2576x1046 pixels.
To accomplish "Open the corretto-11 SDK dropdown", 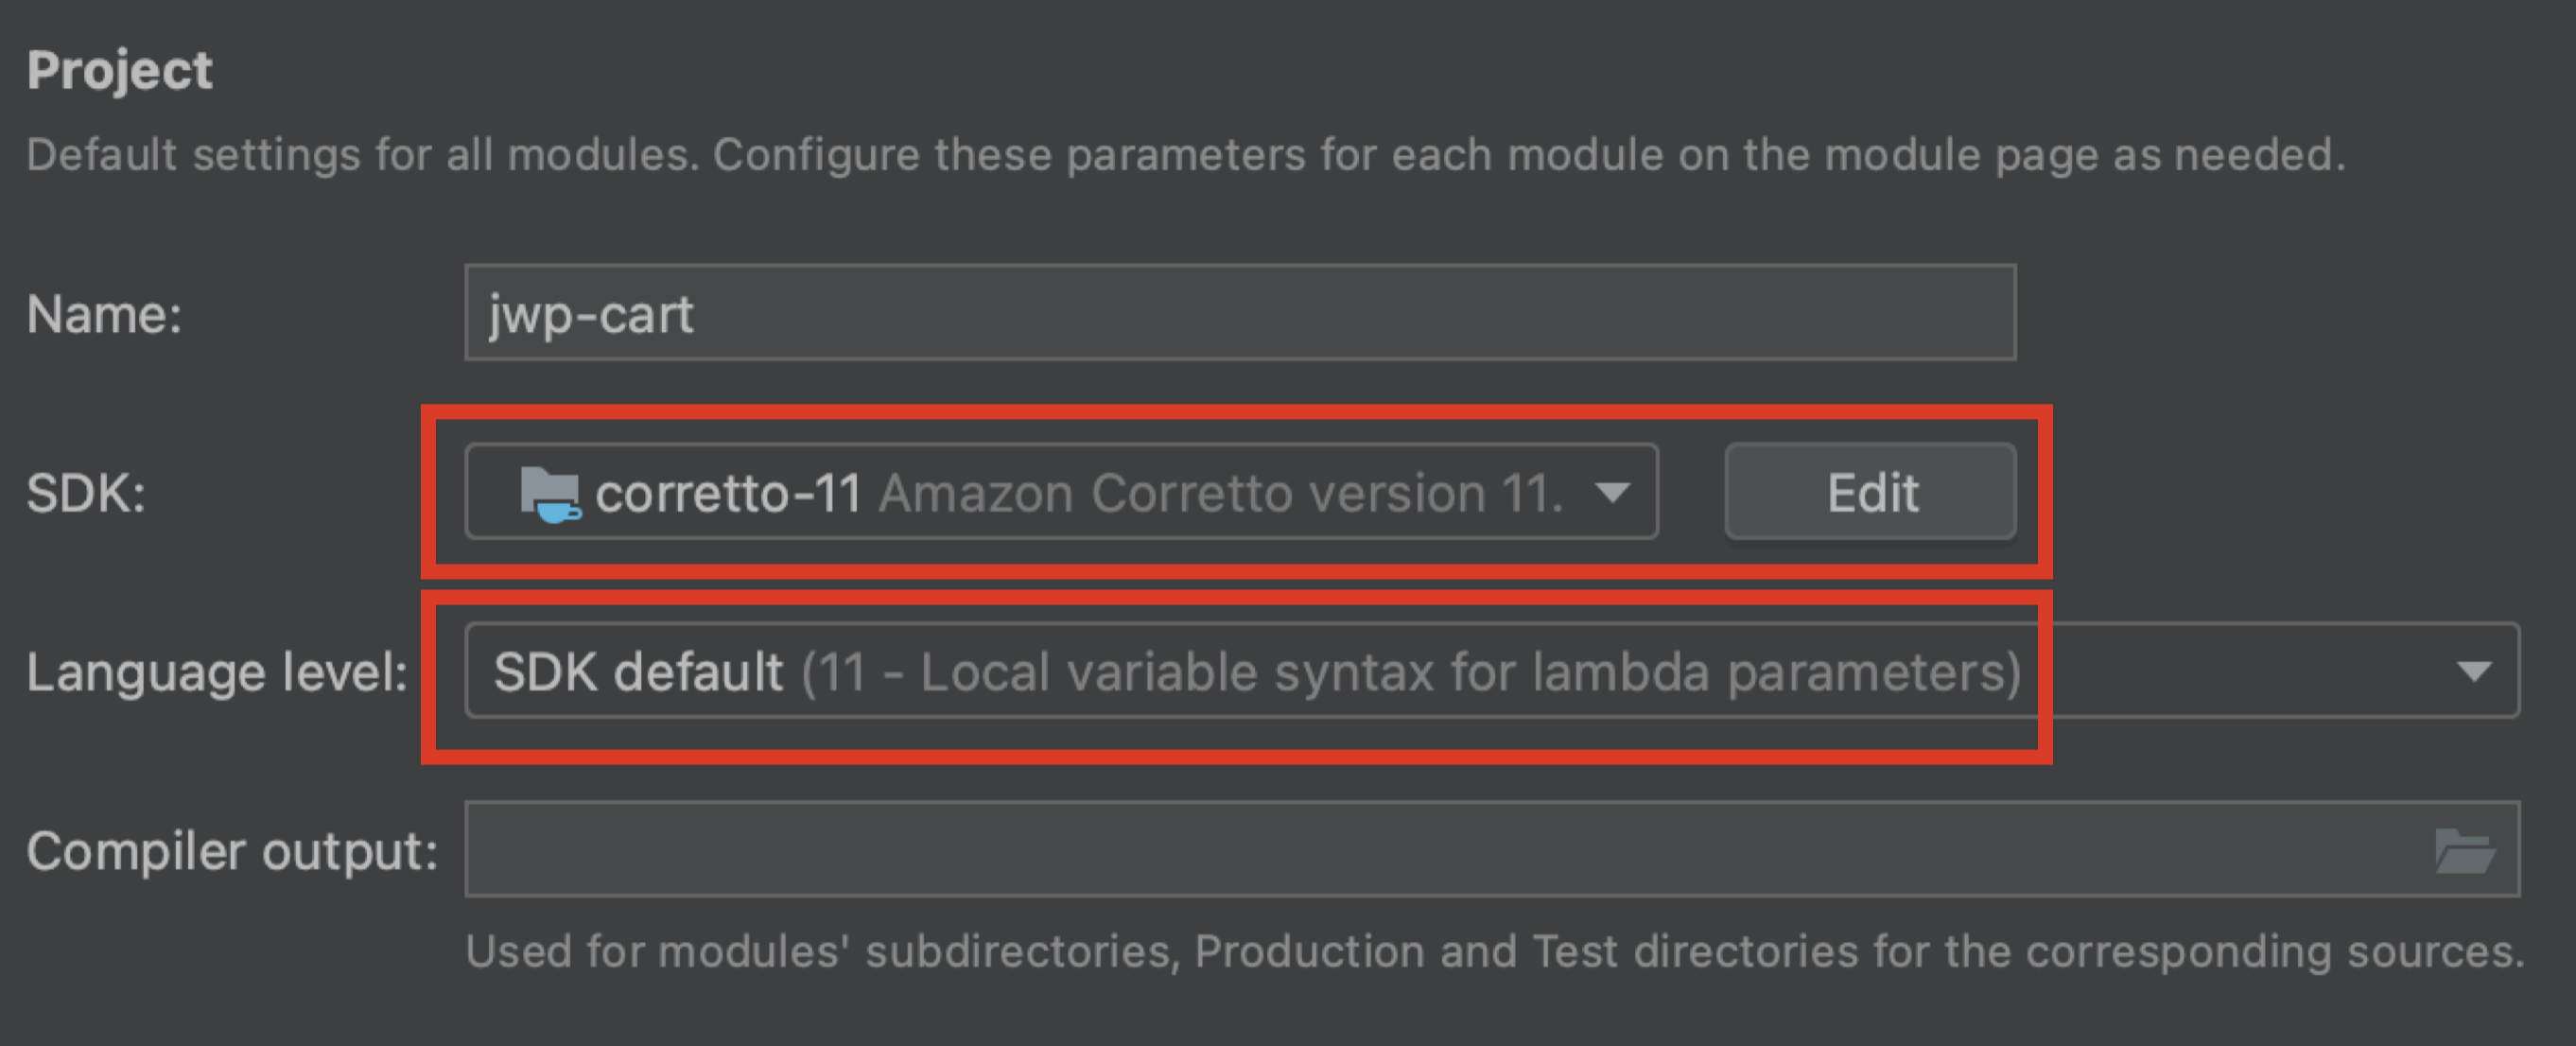I will tap(1060, 492).
